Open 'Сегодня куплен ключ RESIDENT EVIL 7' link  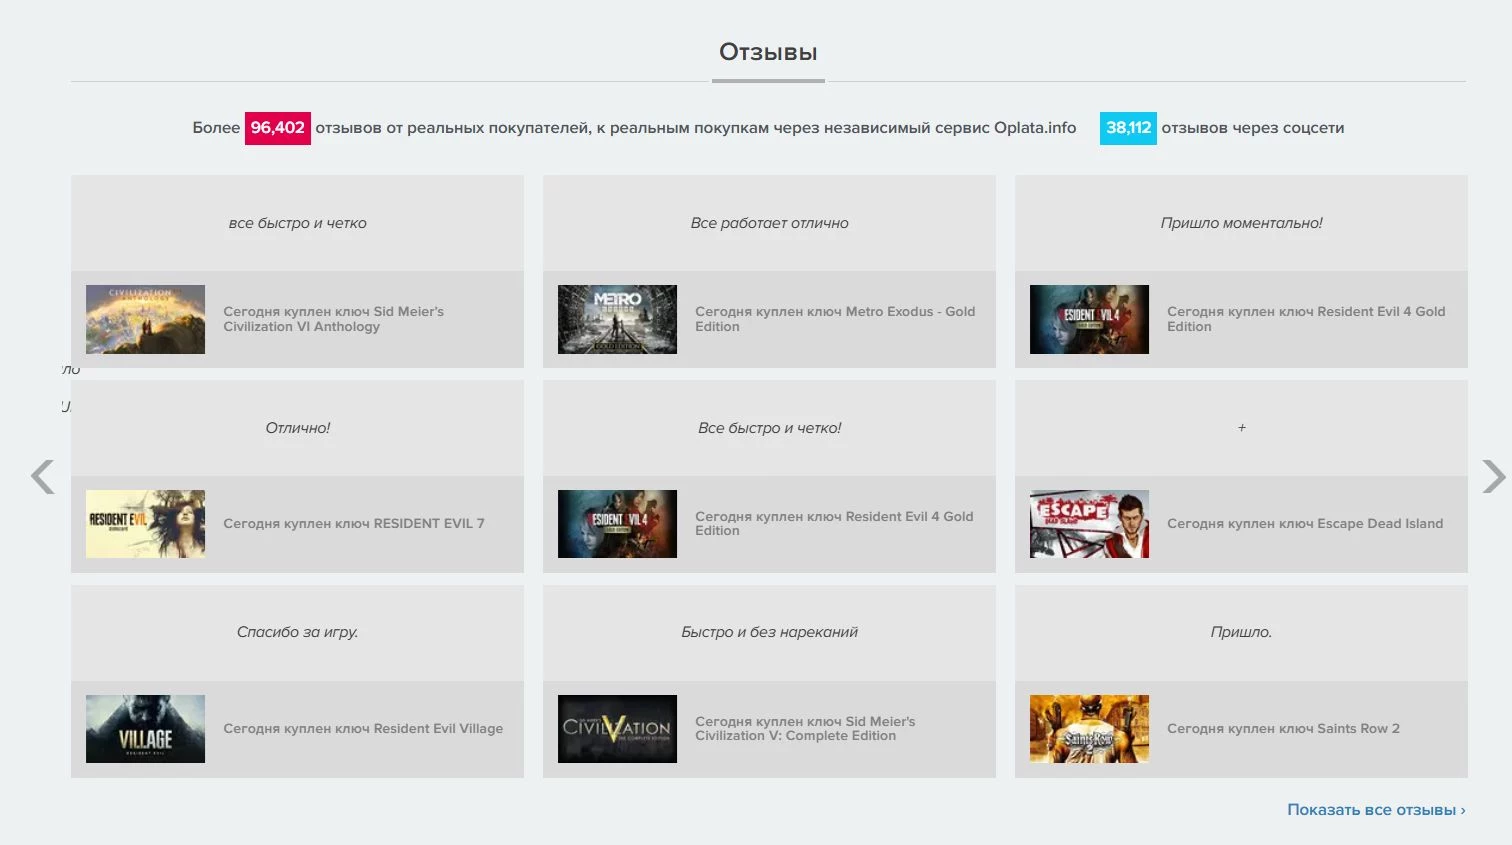[353, 524]
